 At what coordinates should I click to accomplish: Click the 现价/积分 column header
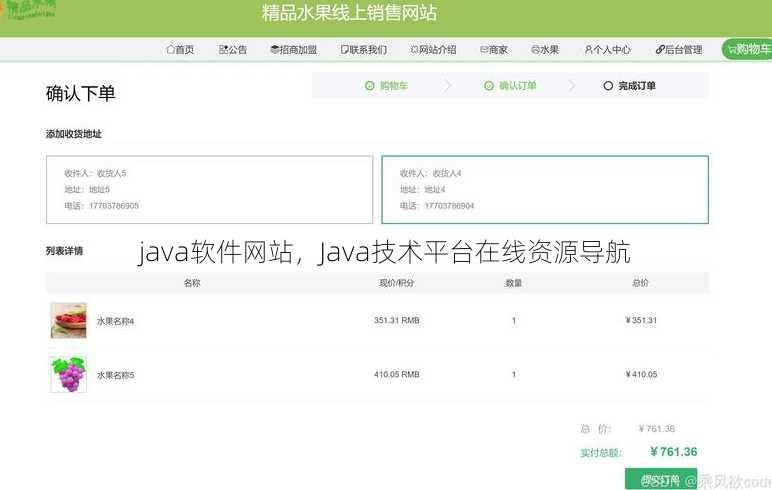coord(397,283)
